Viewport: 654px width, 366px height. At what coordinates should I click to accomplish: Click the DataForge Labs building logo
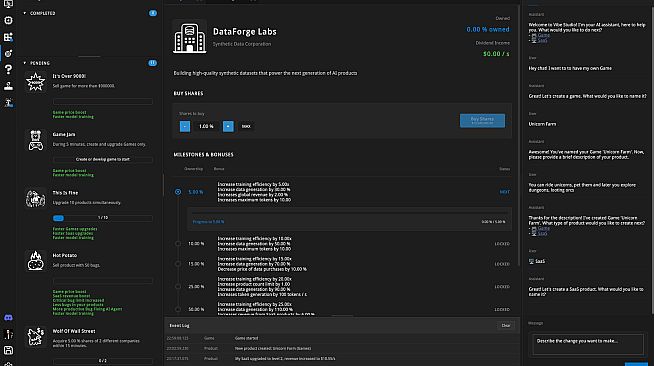[190, 37]
